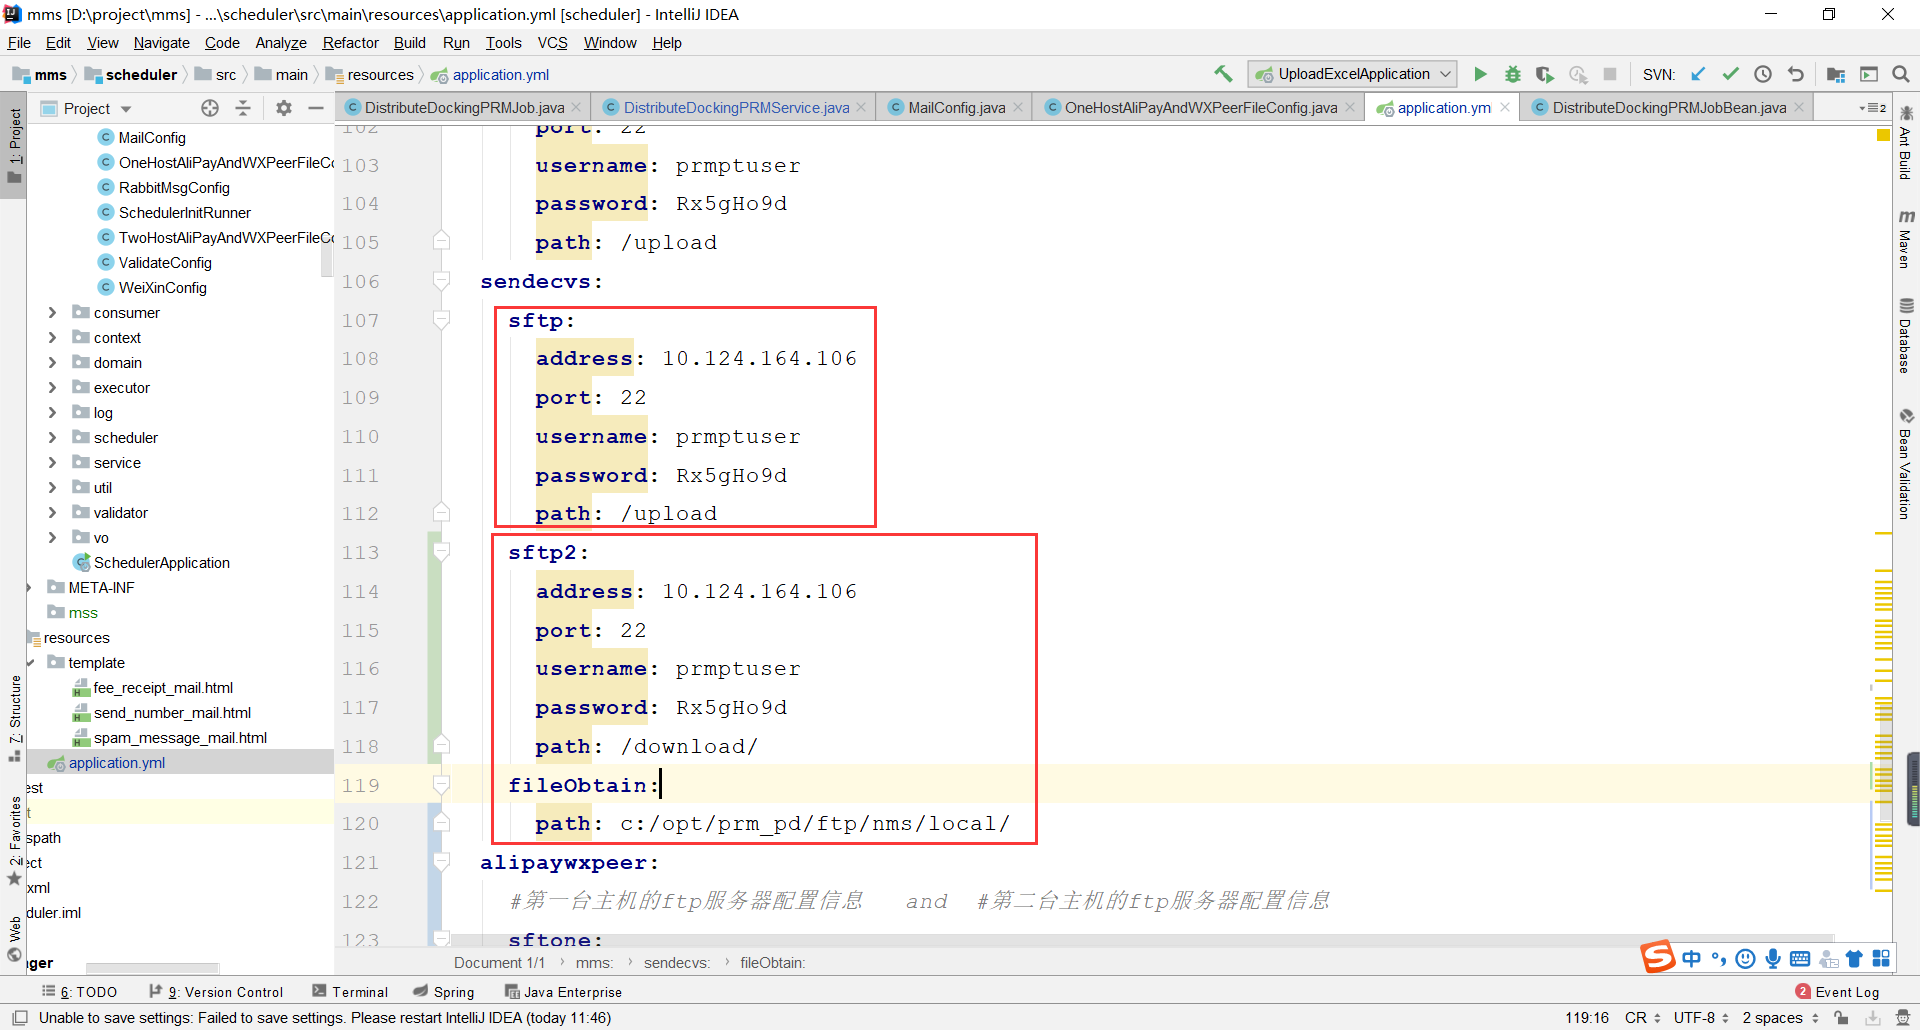Start debugging with the bug icon
Image resolution: width=1920 pixels, height=1030 pixels.
click(1512, 74)
